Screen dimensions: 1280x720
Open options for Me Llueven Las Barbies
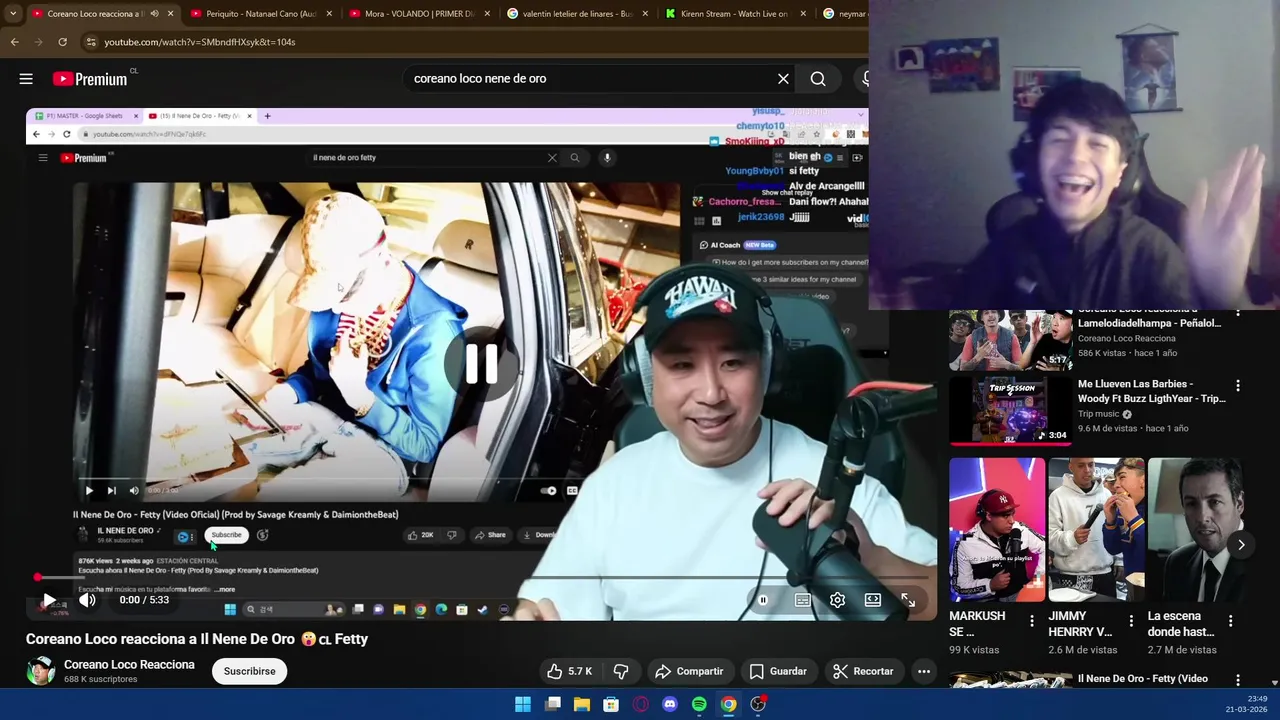tap(1238, 386)
